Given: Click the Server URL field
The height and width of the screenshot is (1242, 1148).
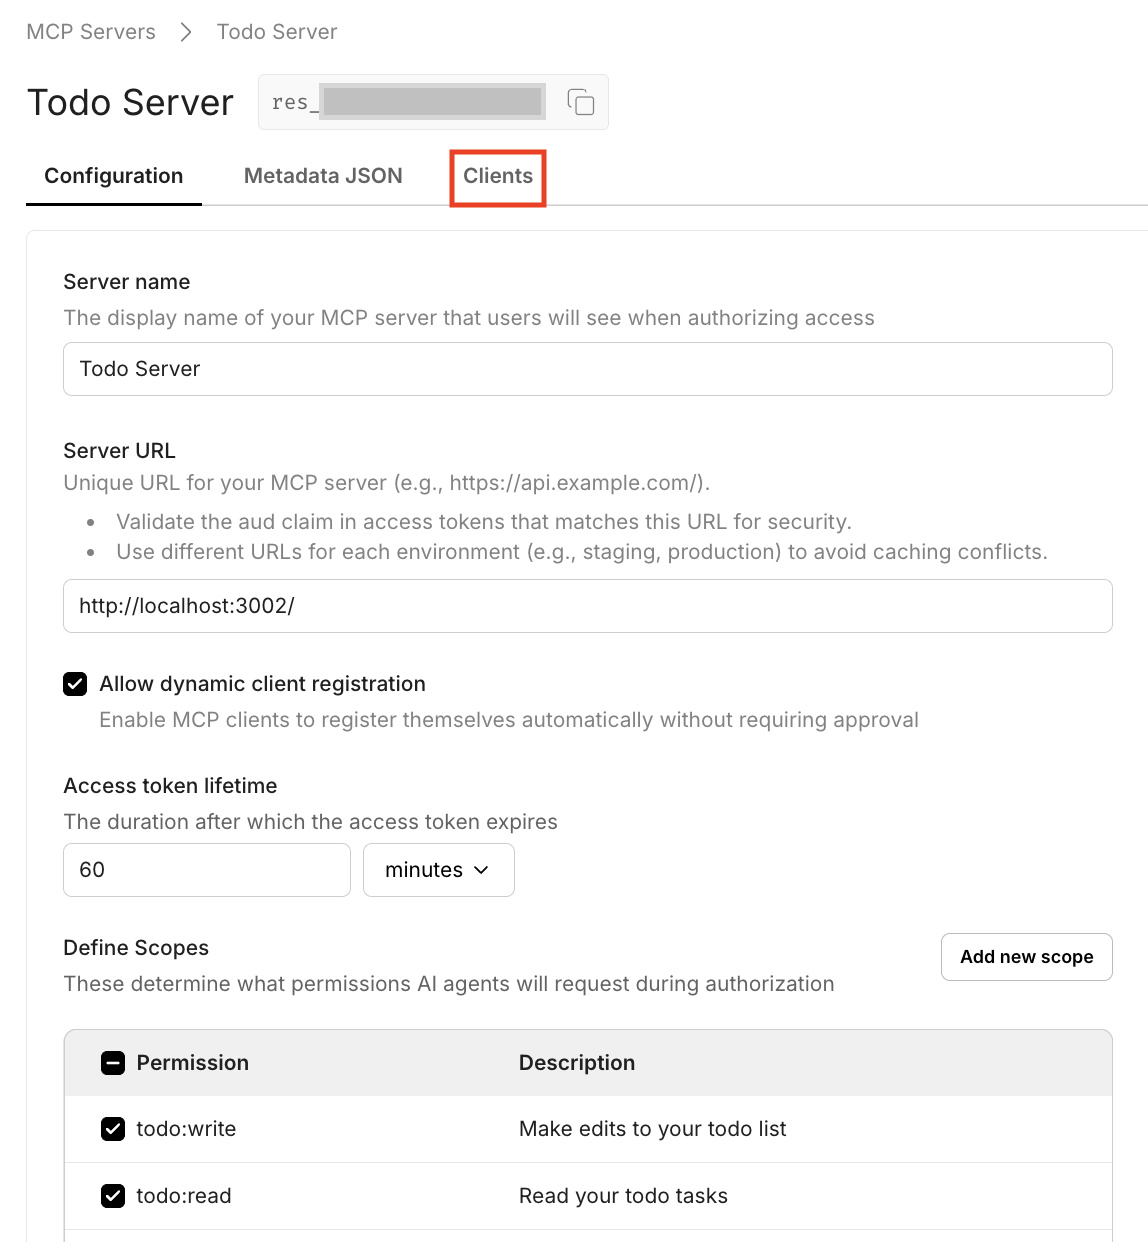Looking at the screenshot, I should [587, 606].
